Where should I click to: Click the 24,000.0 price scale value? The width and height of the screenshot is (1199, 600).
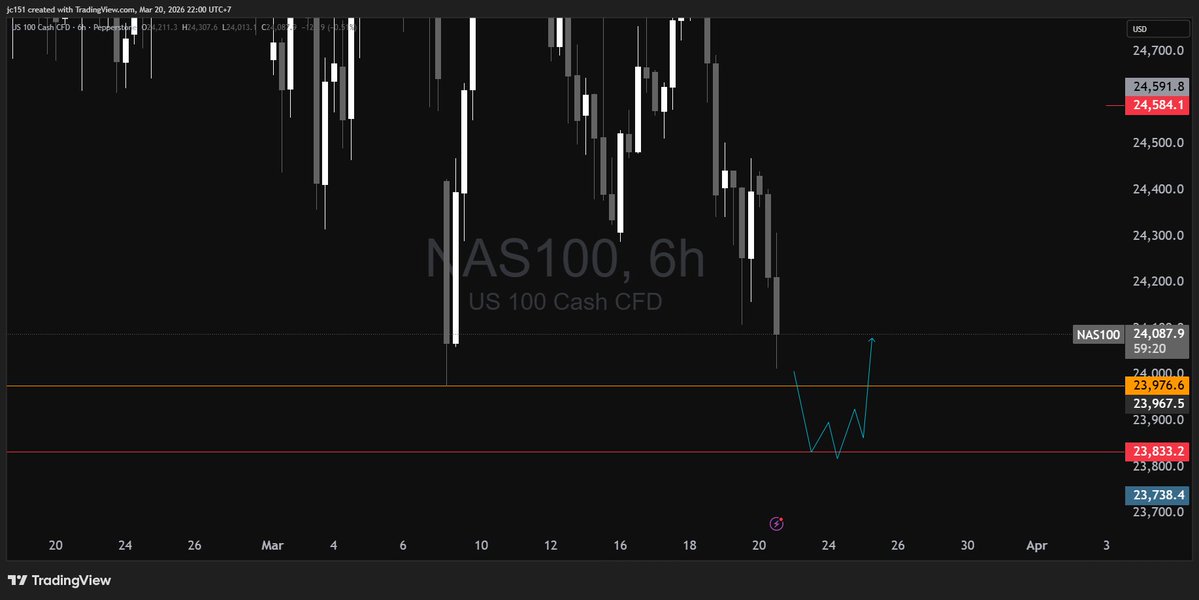pyautogui.click(x=1158, y=373)
